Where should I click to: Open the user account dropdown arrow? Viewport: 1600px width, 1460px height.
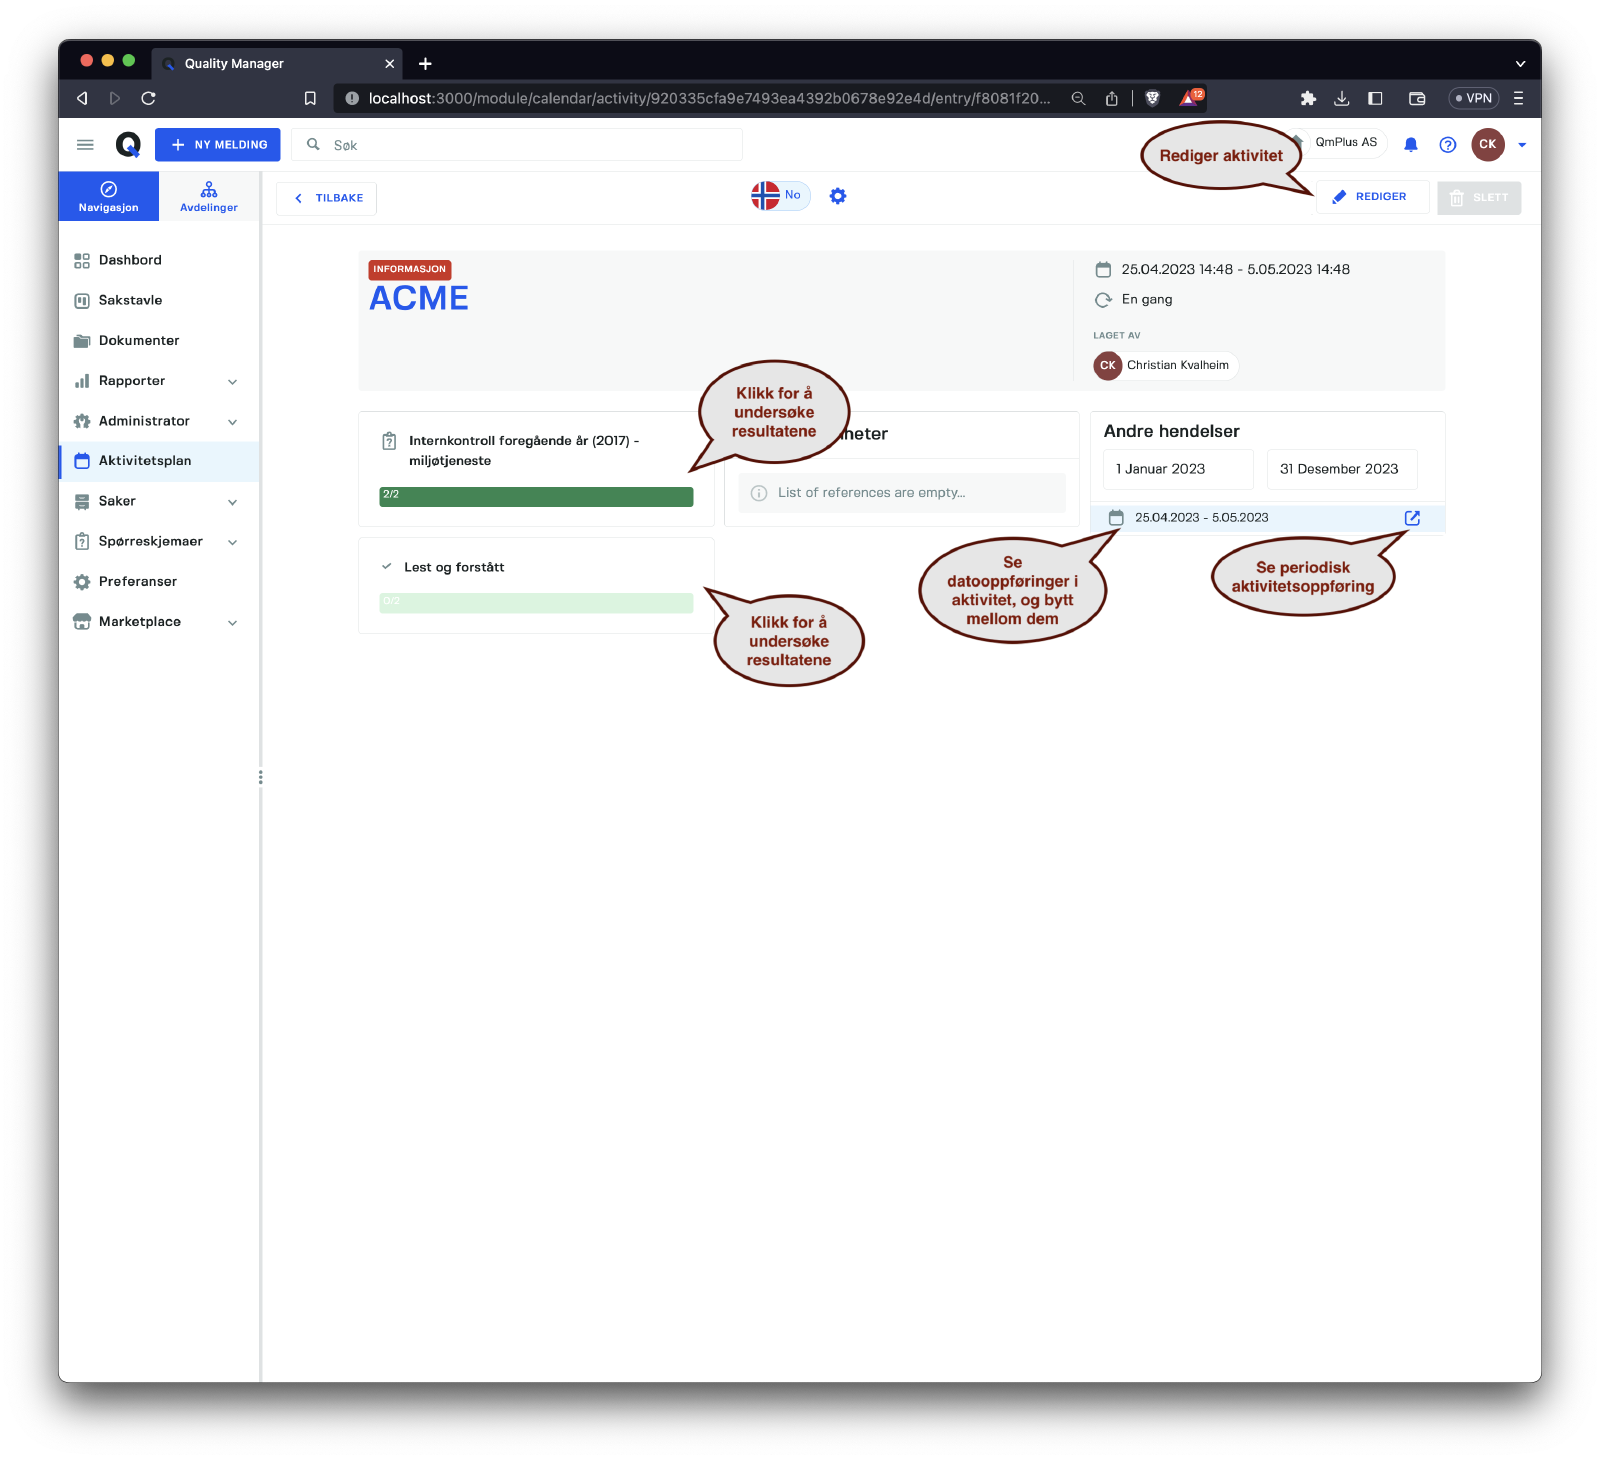1522,145
